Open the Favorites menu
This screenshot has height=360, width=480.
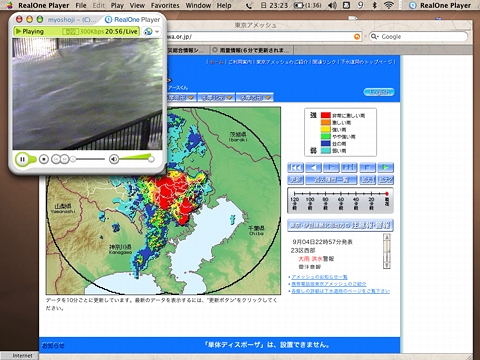(x=165, y=5)
